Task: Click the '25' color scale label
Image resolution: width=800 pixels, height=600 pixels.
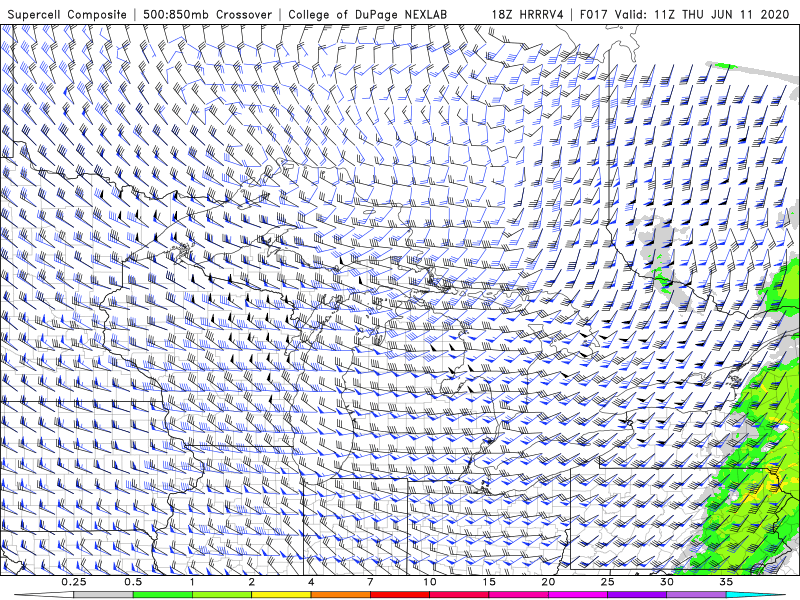Action: (608, 582)
